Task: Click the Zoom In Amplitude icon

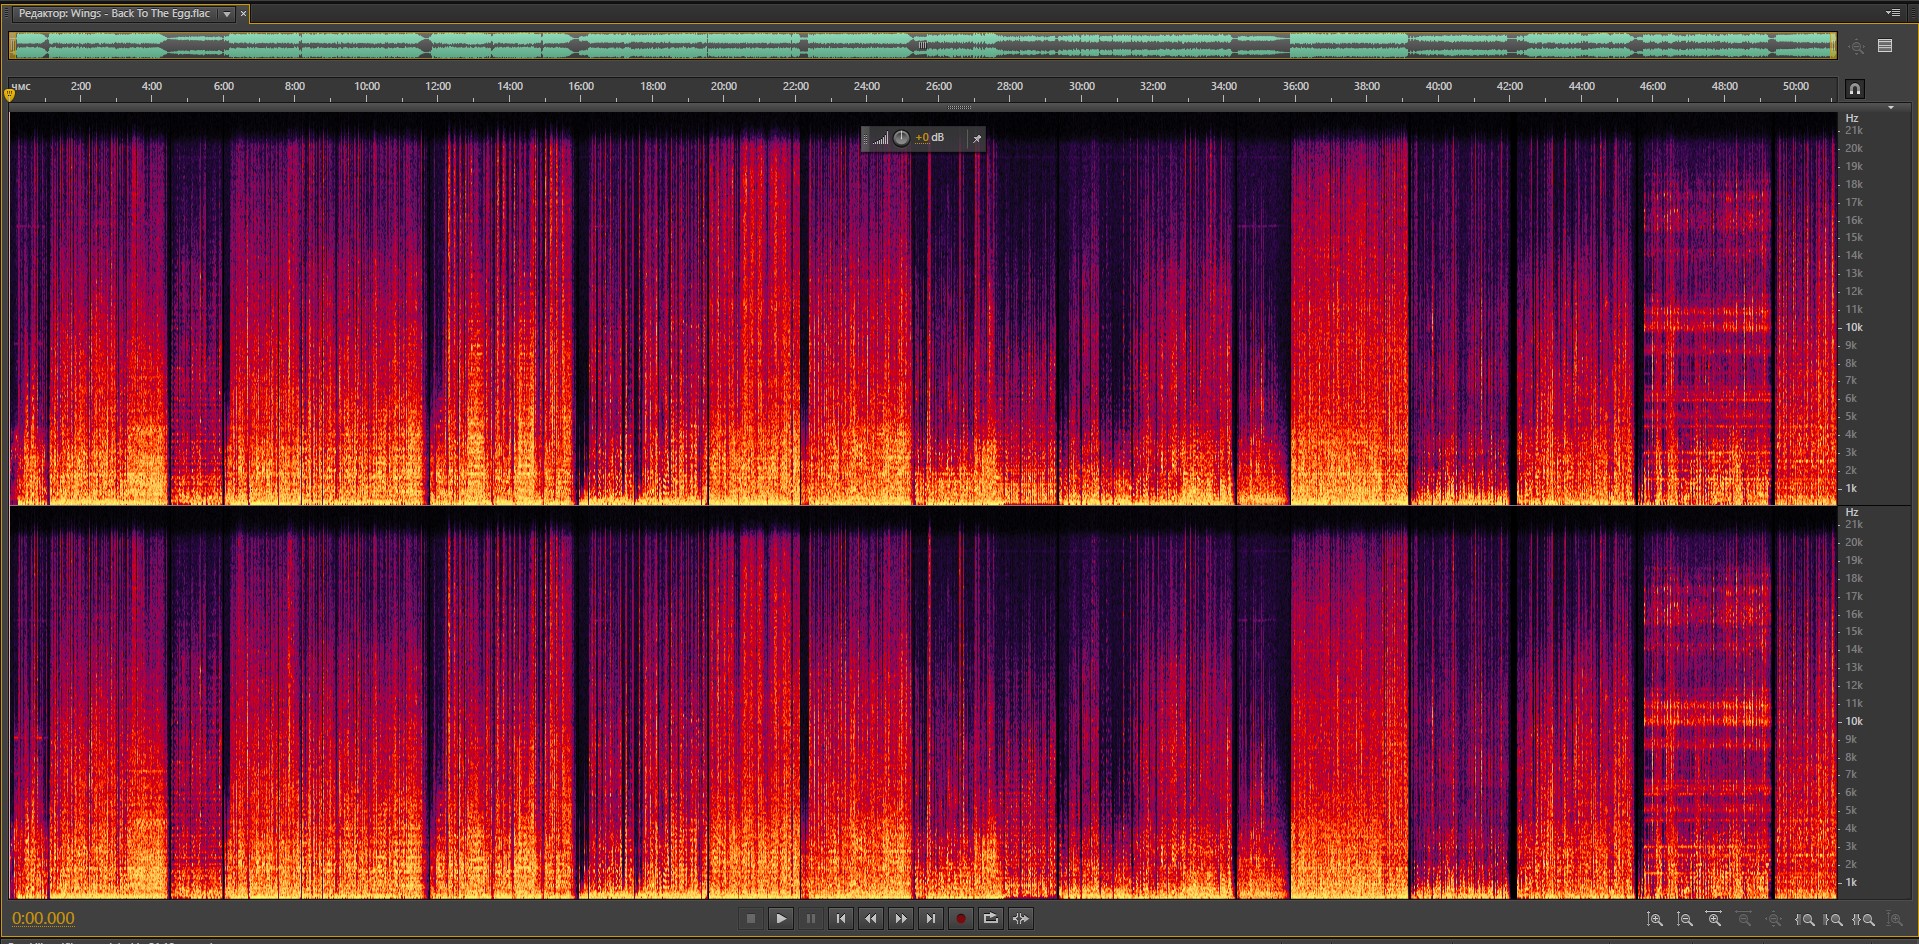Action: (1655, 919)
